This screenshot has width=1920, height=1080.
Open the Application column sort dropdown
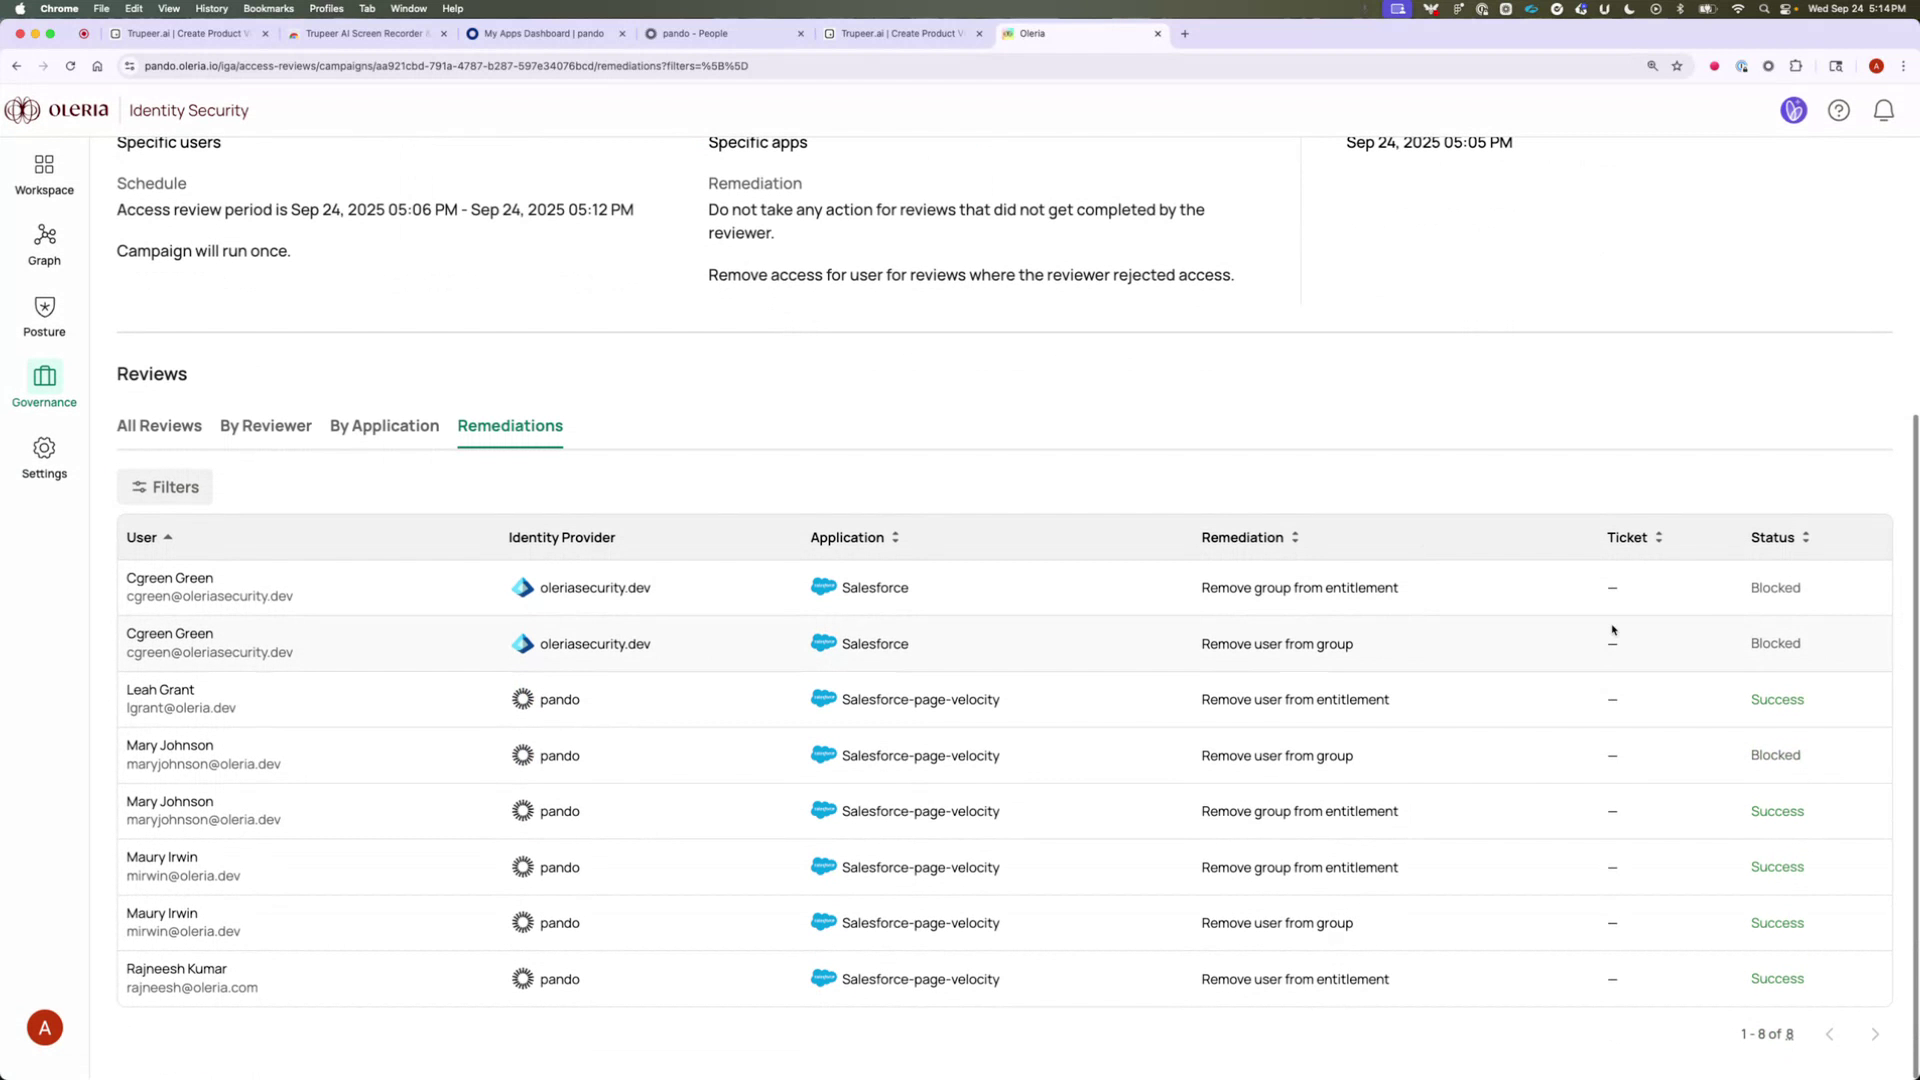[894, 537]
